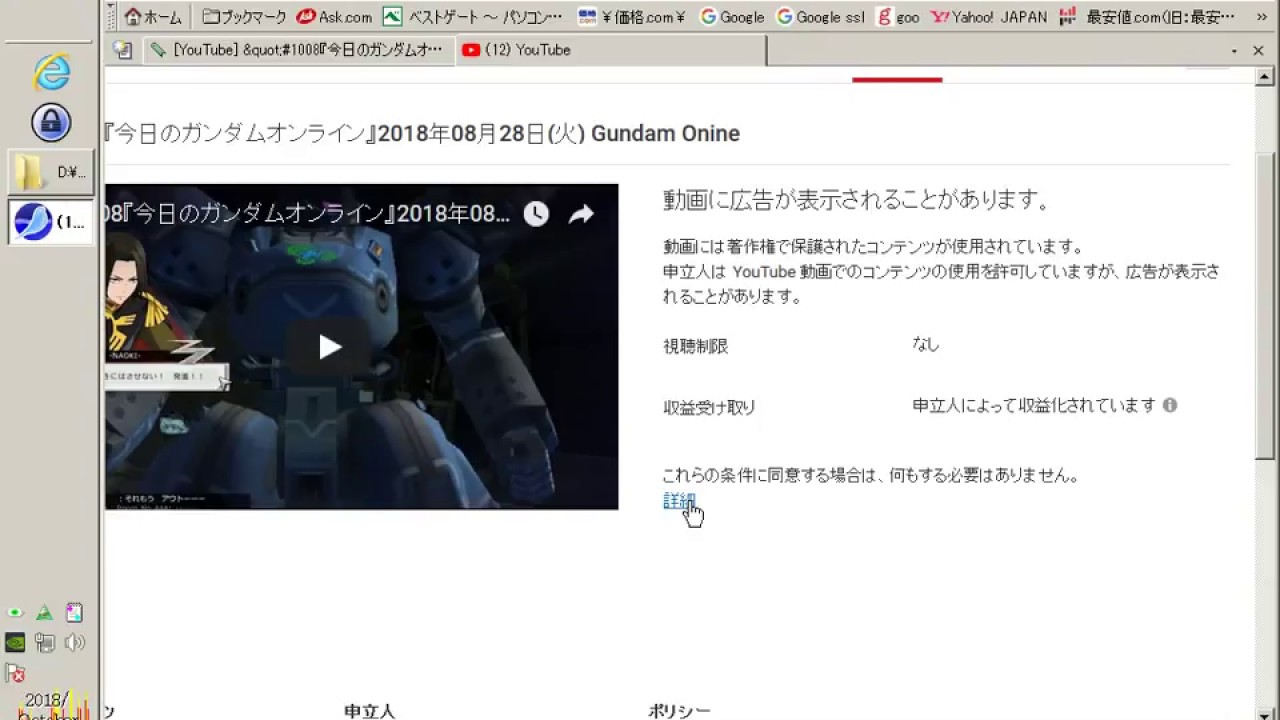Click the 収益受け取り label
Viewport: 1280px width, 720px height.
tap(709, 407)
